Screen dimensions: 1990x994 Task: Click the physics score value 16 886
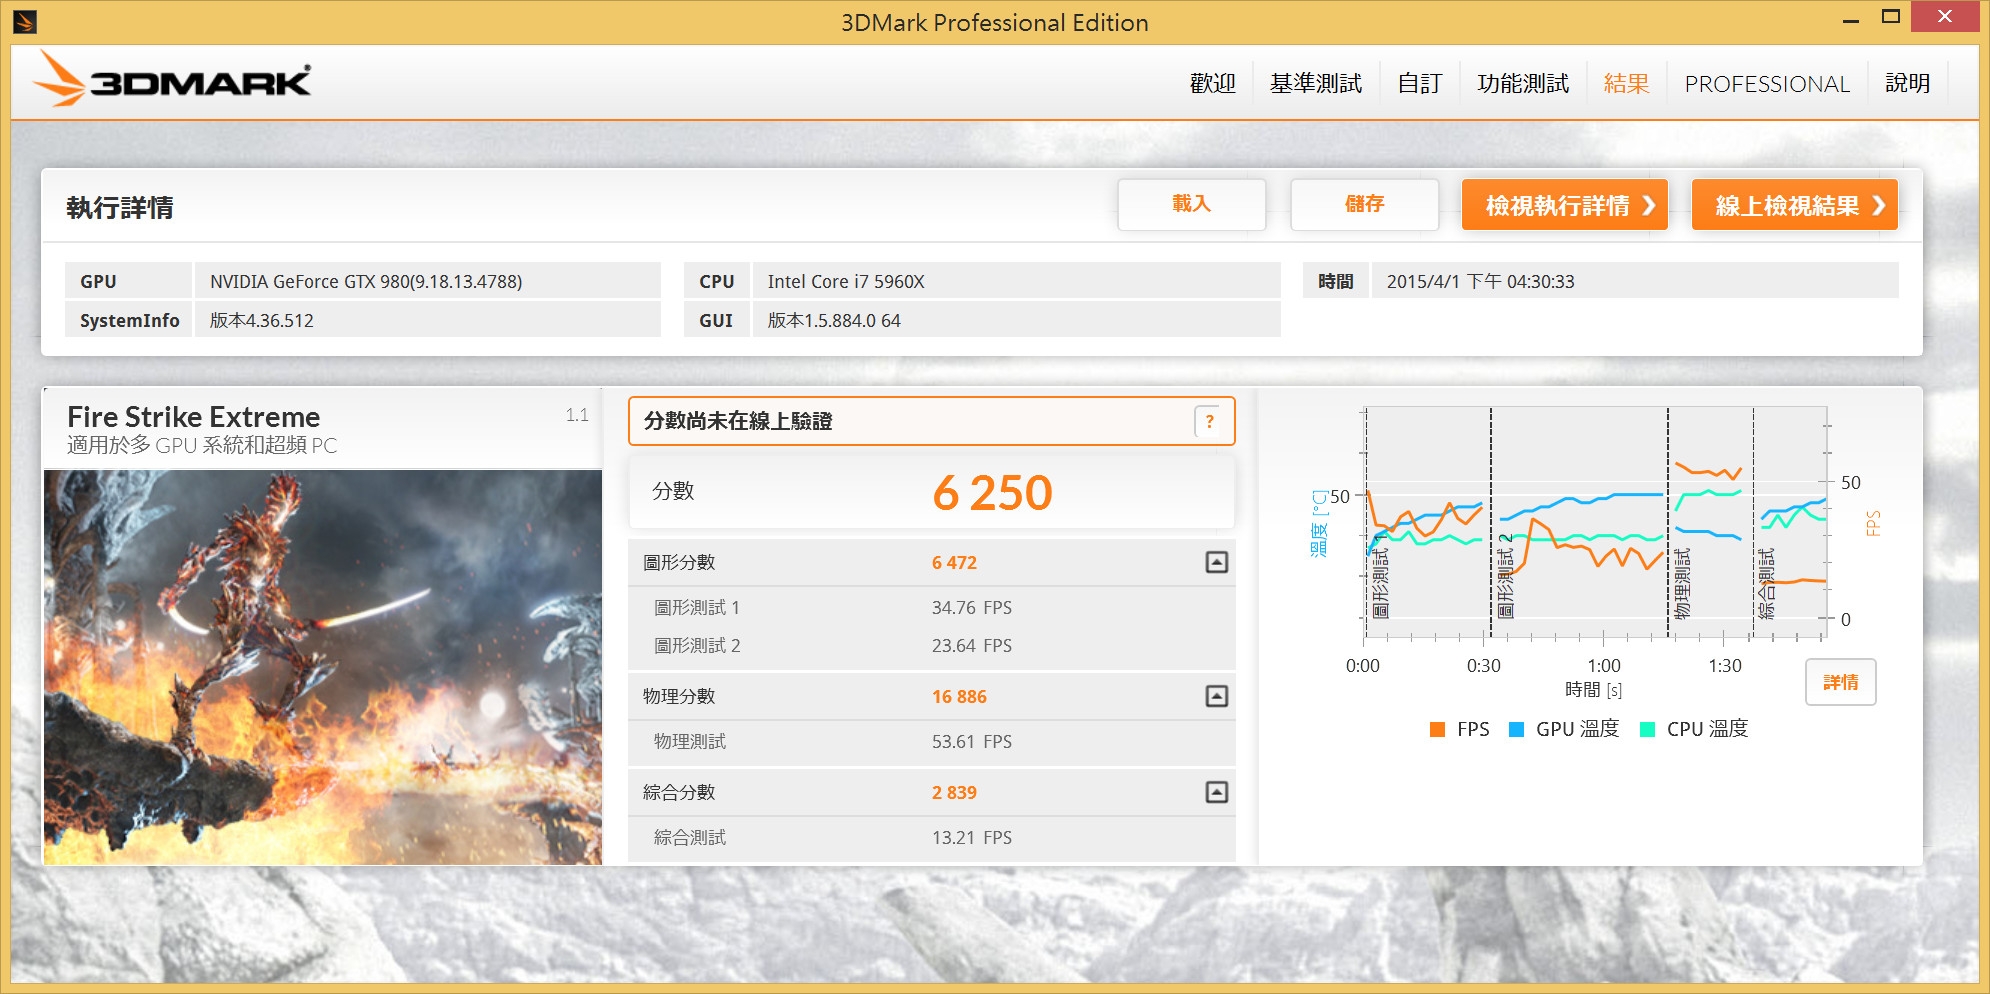pos(959,696)
